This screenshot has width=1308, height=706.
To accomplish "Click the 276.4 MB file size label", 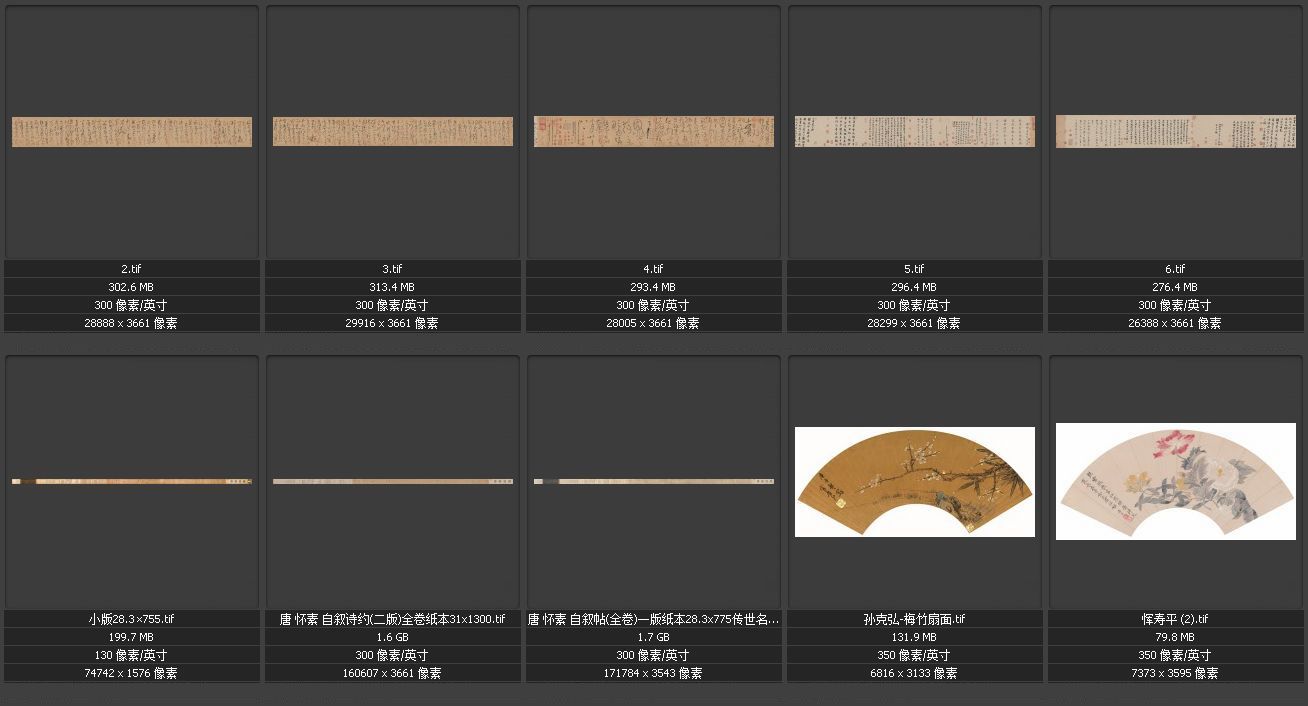I will click(x=1176, y=287).
